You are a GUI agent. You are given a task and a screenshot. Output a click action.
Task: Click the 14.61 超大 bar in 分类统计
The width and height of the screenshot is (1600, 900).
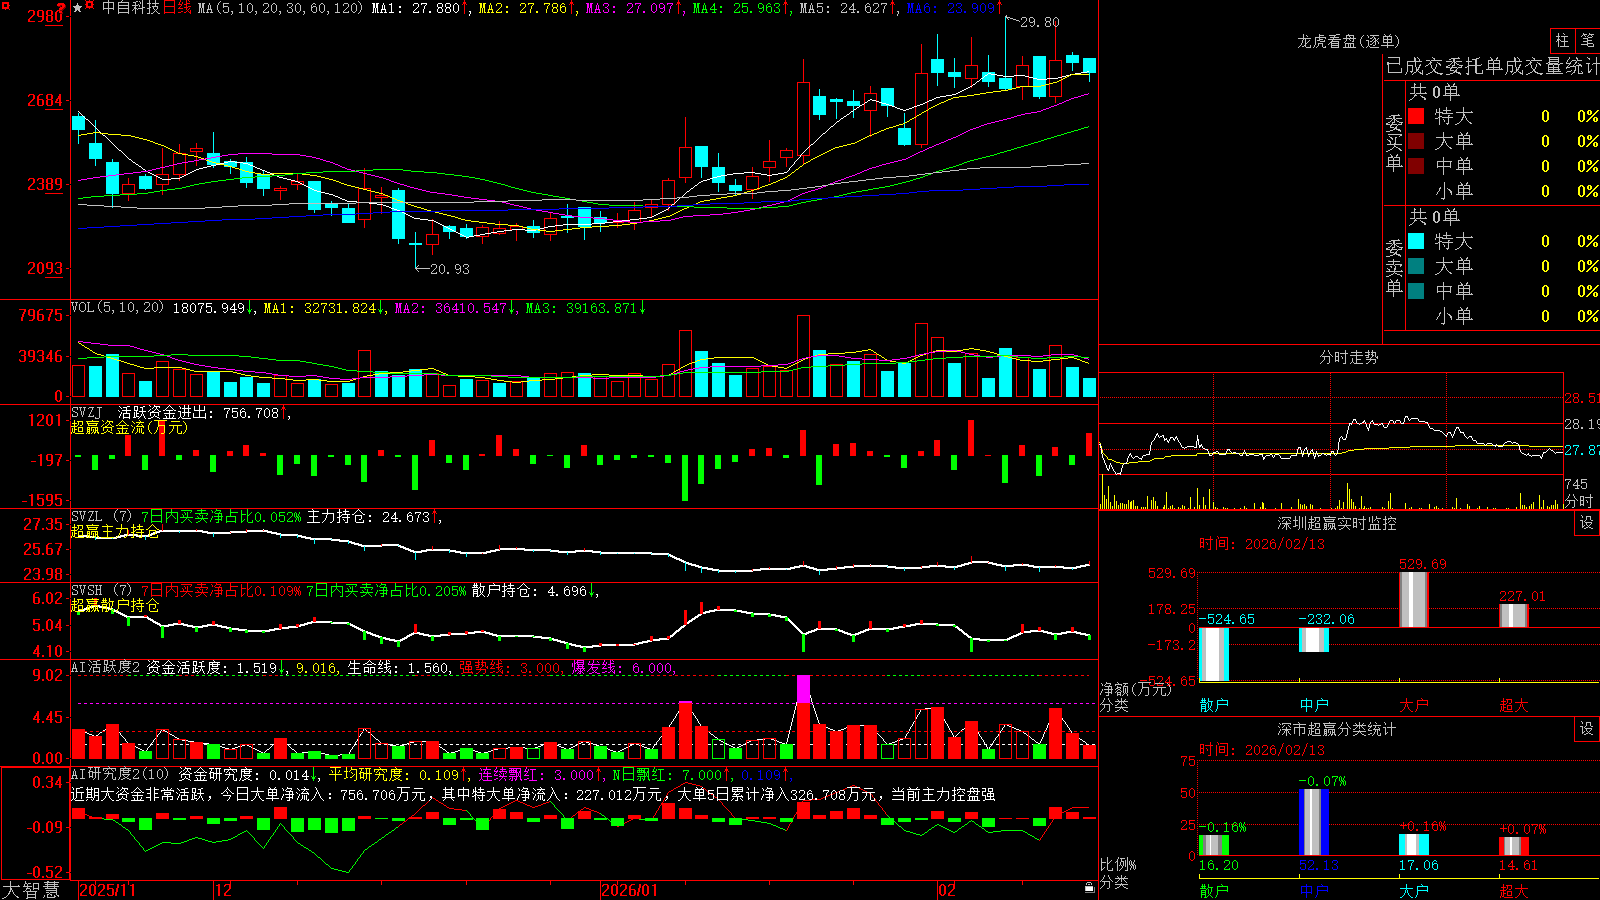[x=1514, y=846]
